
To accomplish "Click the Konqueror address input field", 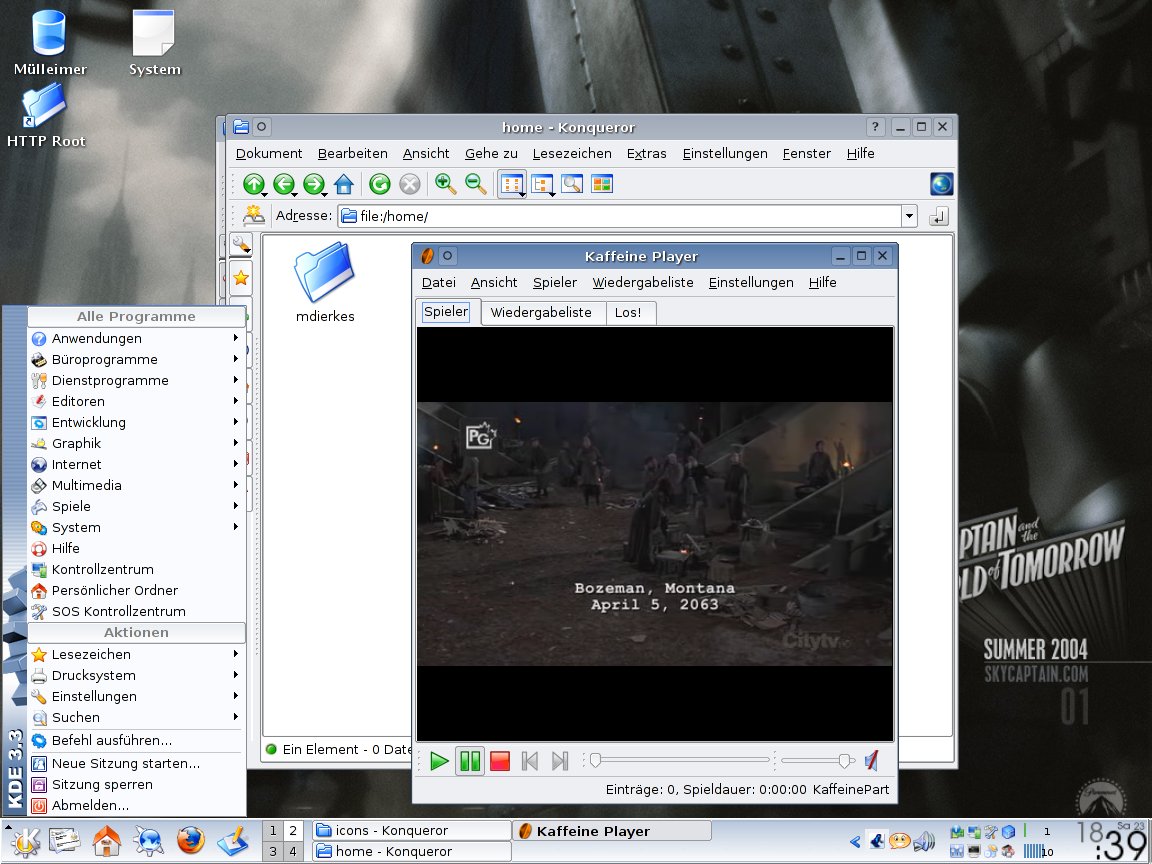I will [619, 216].
